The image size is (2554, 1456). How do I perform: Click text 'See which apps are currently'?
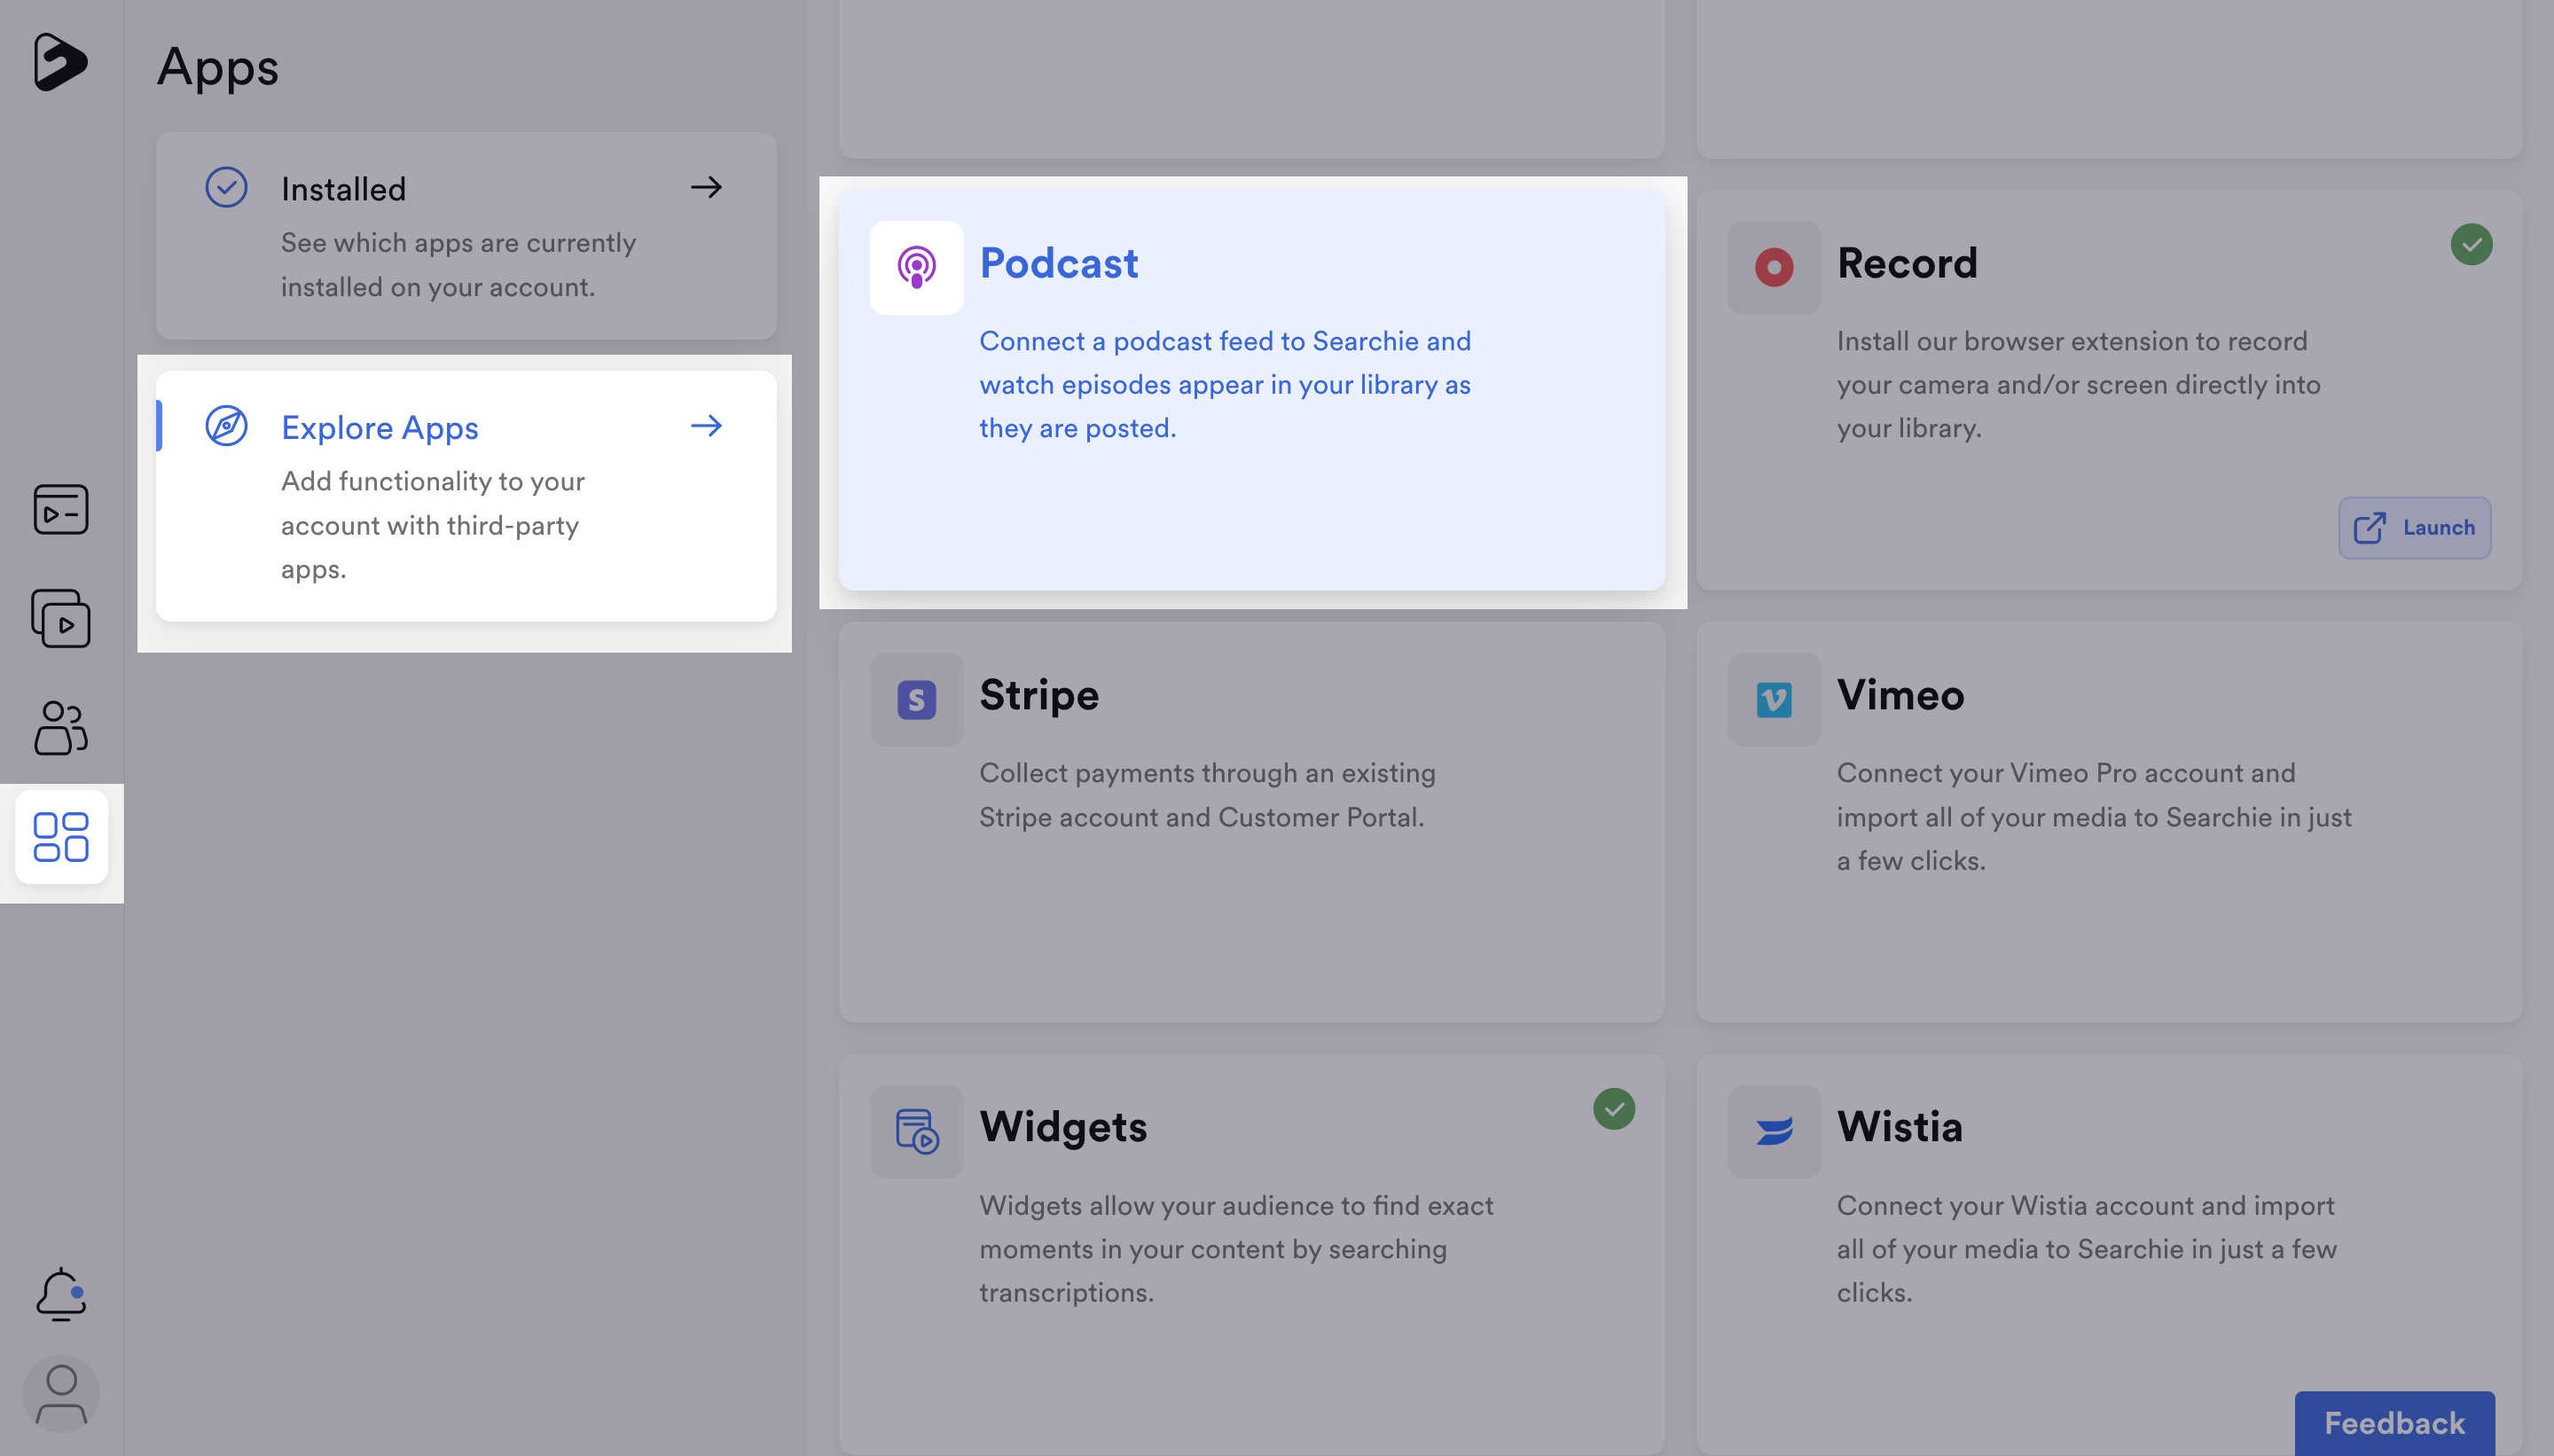(458, 243)
